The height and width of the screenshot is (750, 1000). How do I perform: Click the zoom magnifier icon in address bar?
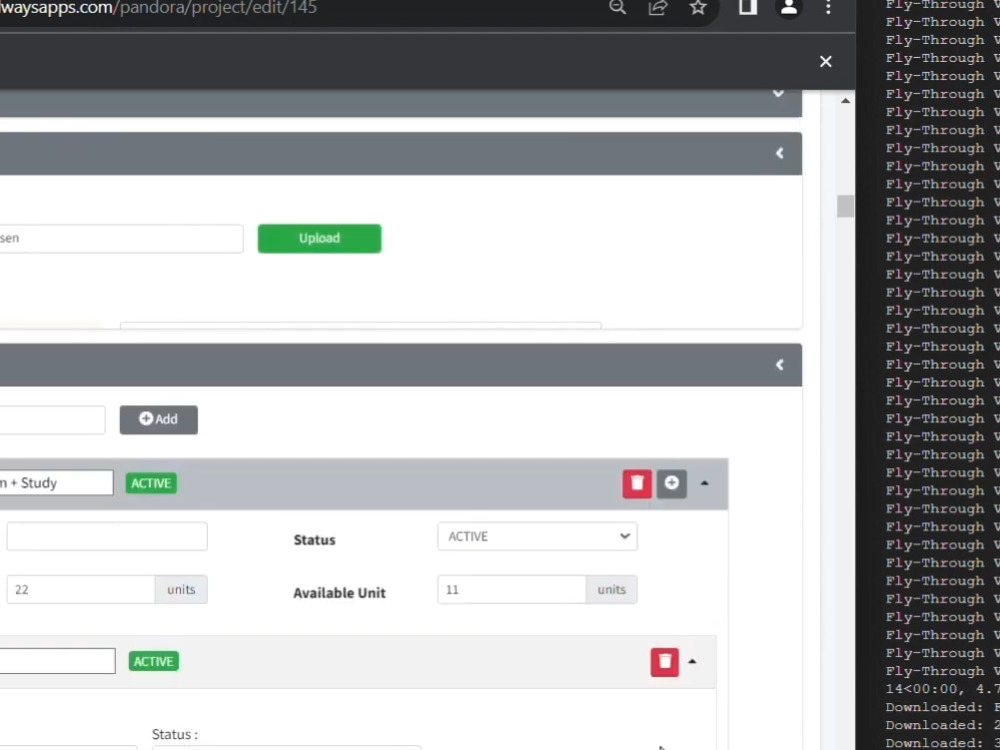tap(617, 8)
